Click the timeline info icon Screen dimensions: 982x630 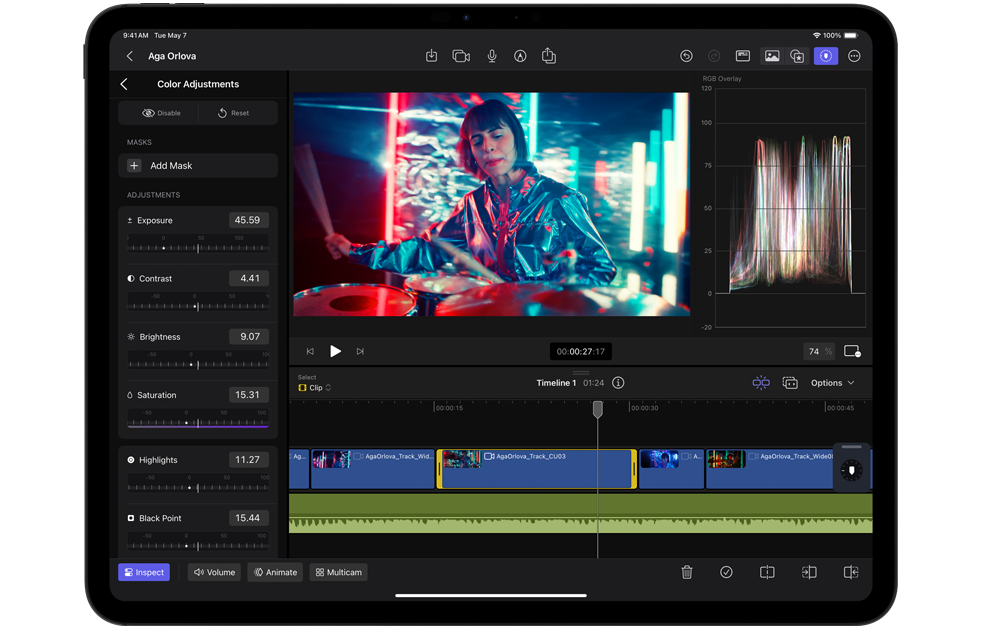618,383
